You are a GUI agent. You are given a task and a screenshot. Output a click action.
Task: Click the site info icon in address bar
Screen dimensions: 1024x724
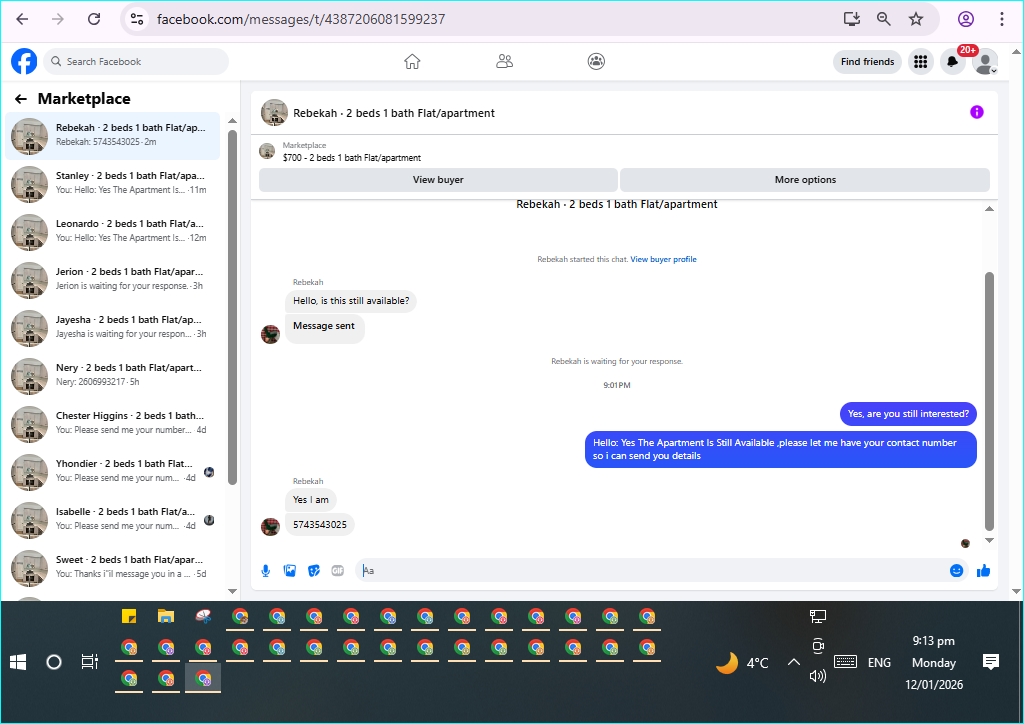coord(136,19)
